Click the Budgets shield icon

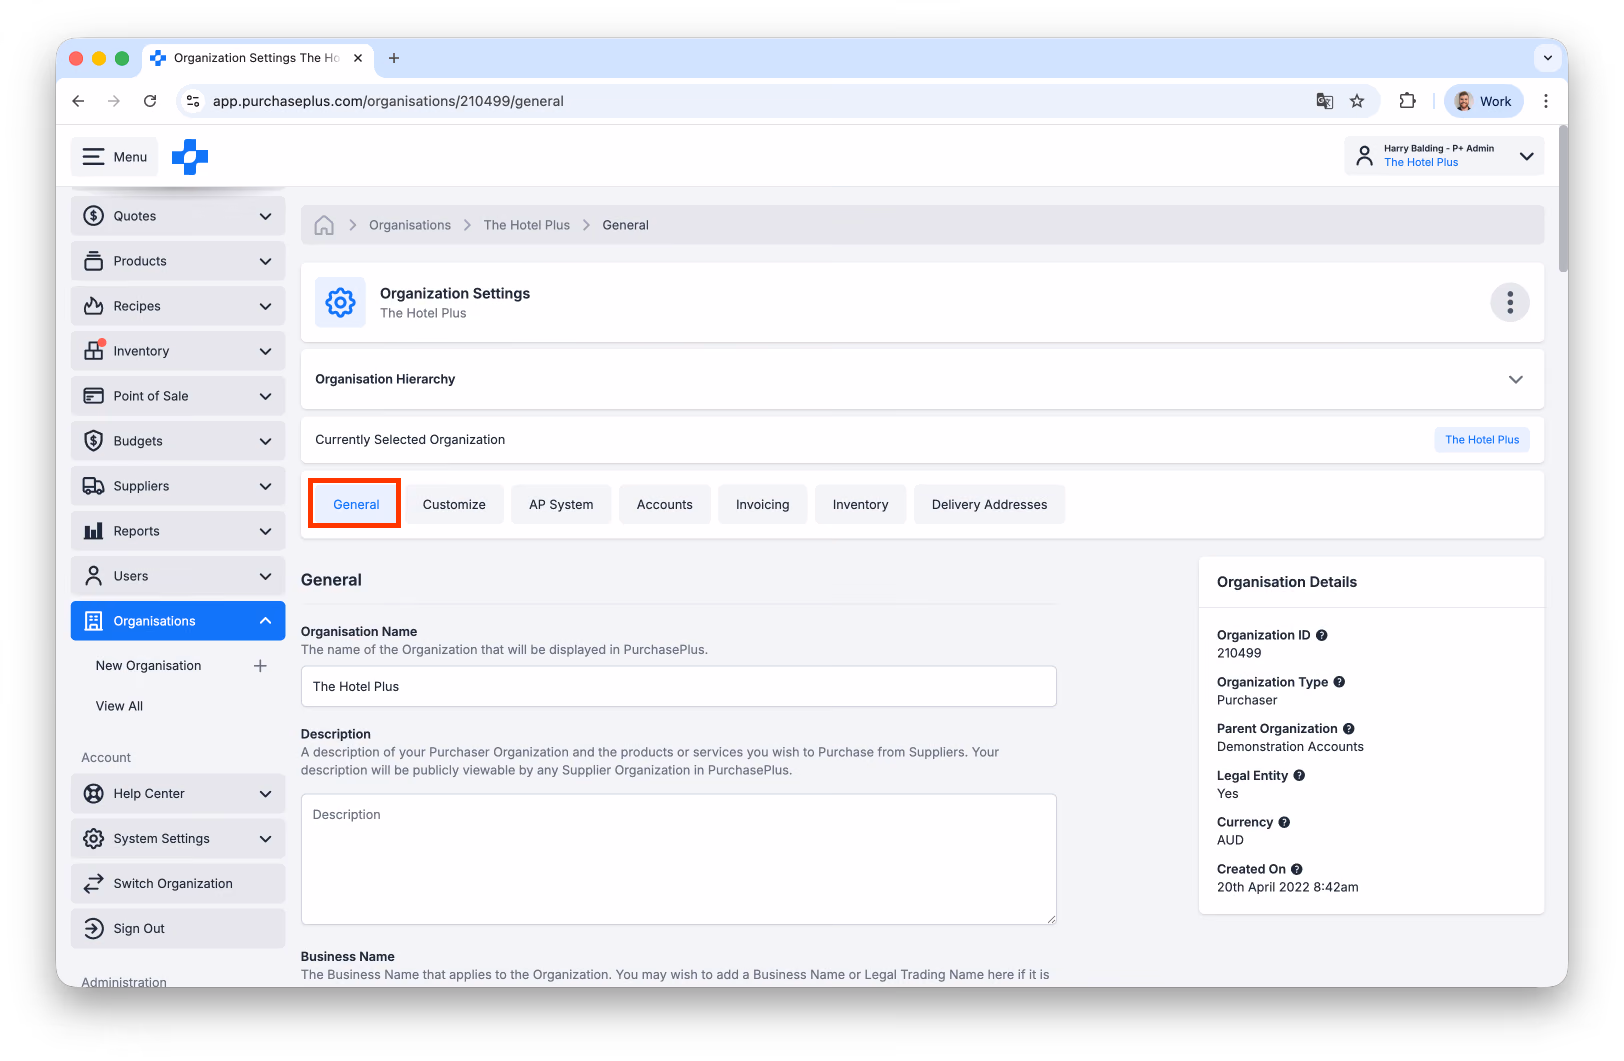(x=94, y=441)
